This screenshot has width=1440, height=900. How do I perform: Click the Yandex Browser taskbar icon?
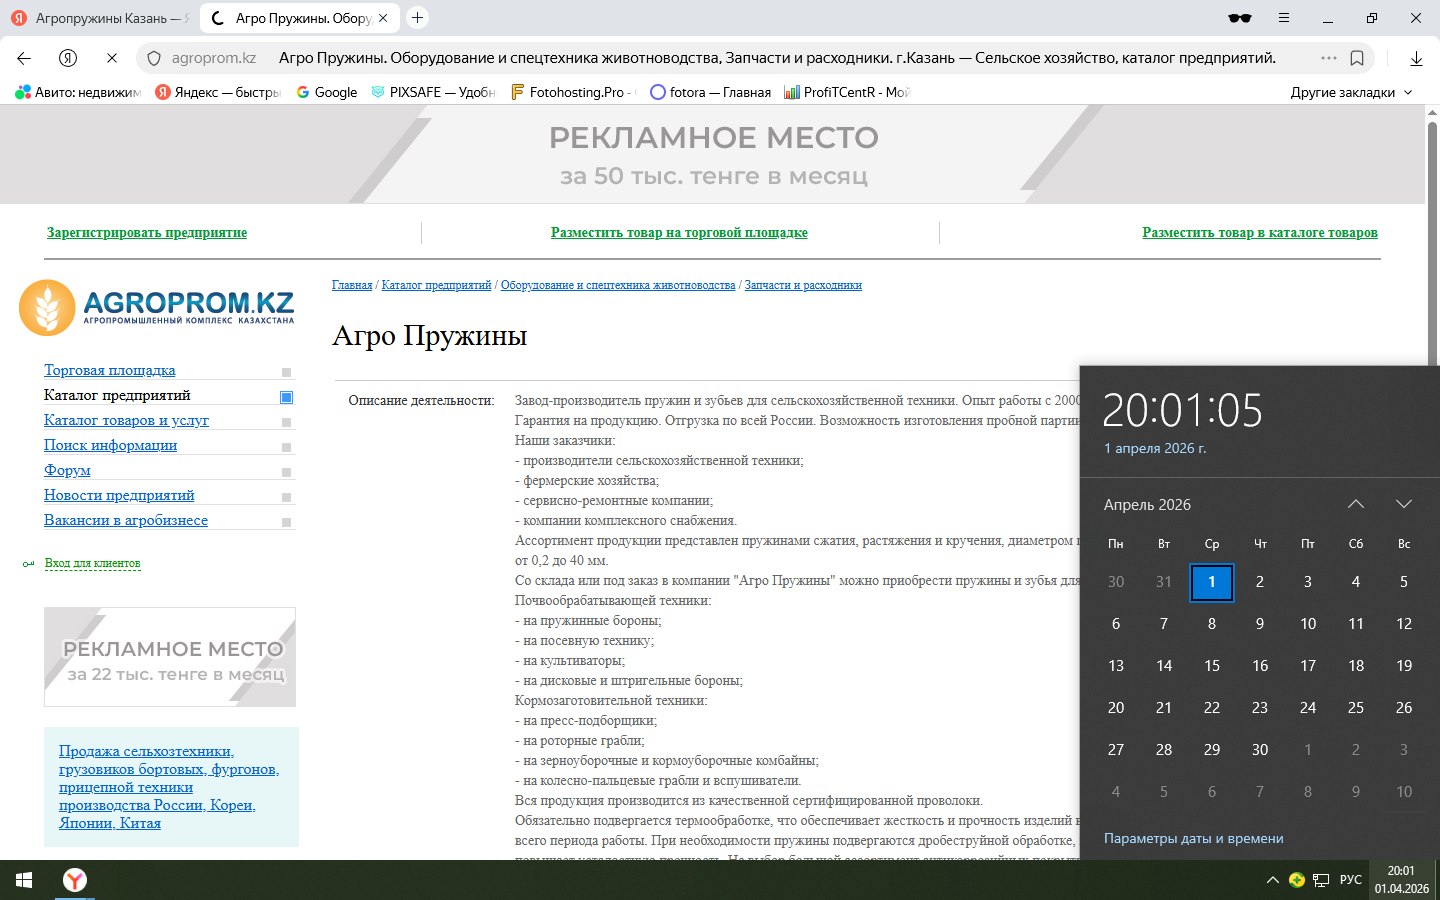click(75, 880)
